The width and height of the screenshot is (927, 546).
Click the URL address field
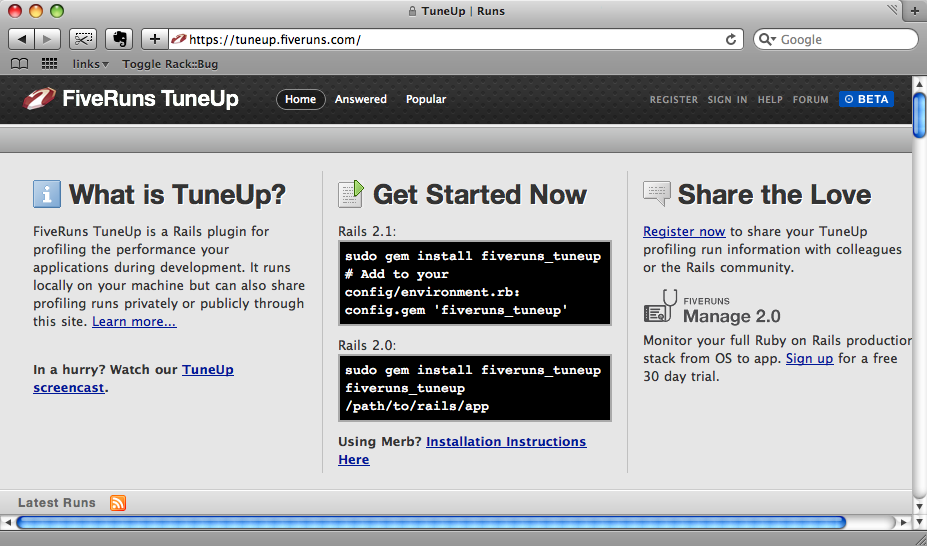click(455, 40)
